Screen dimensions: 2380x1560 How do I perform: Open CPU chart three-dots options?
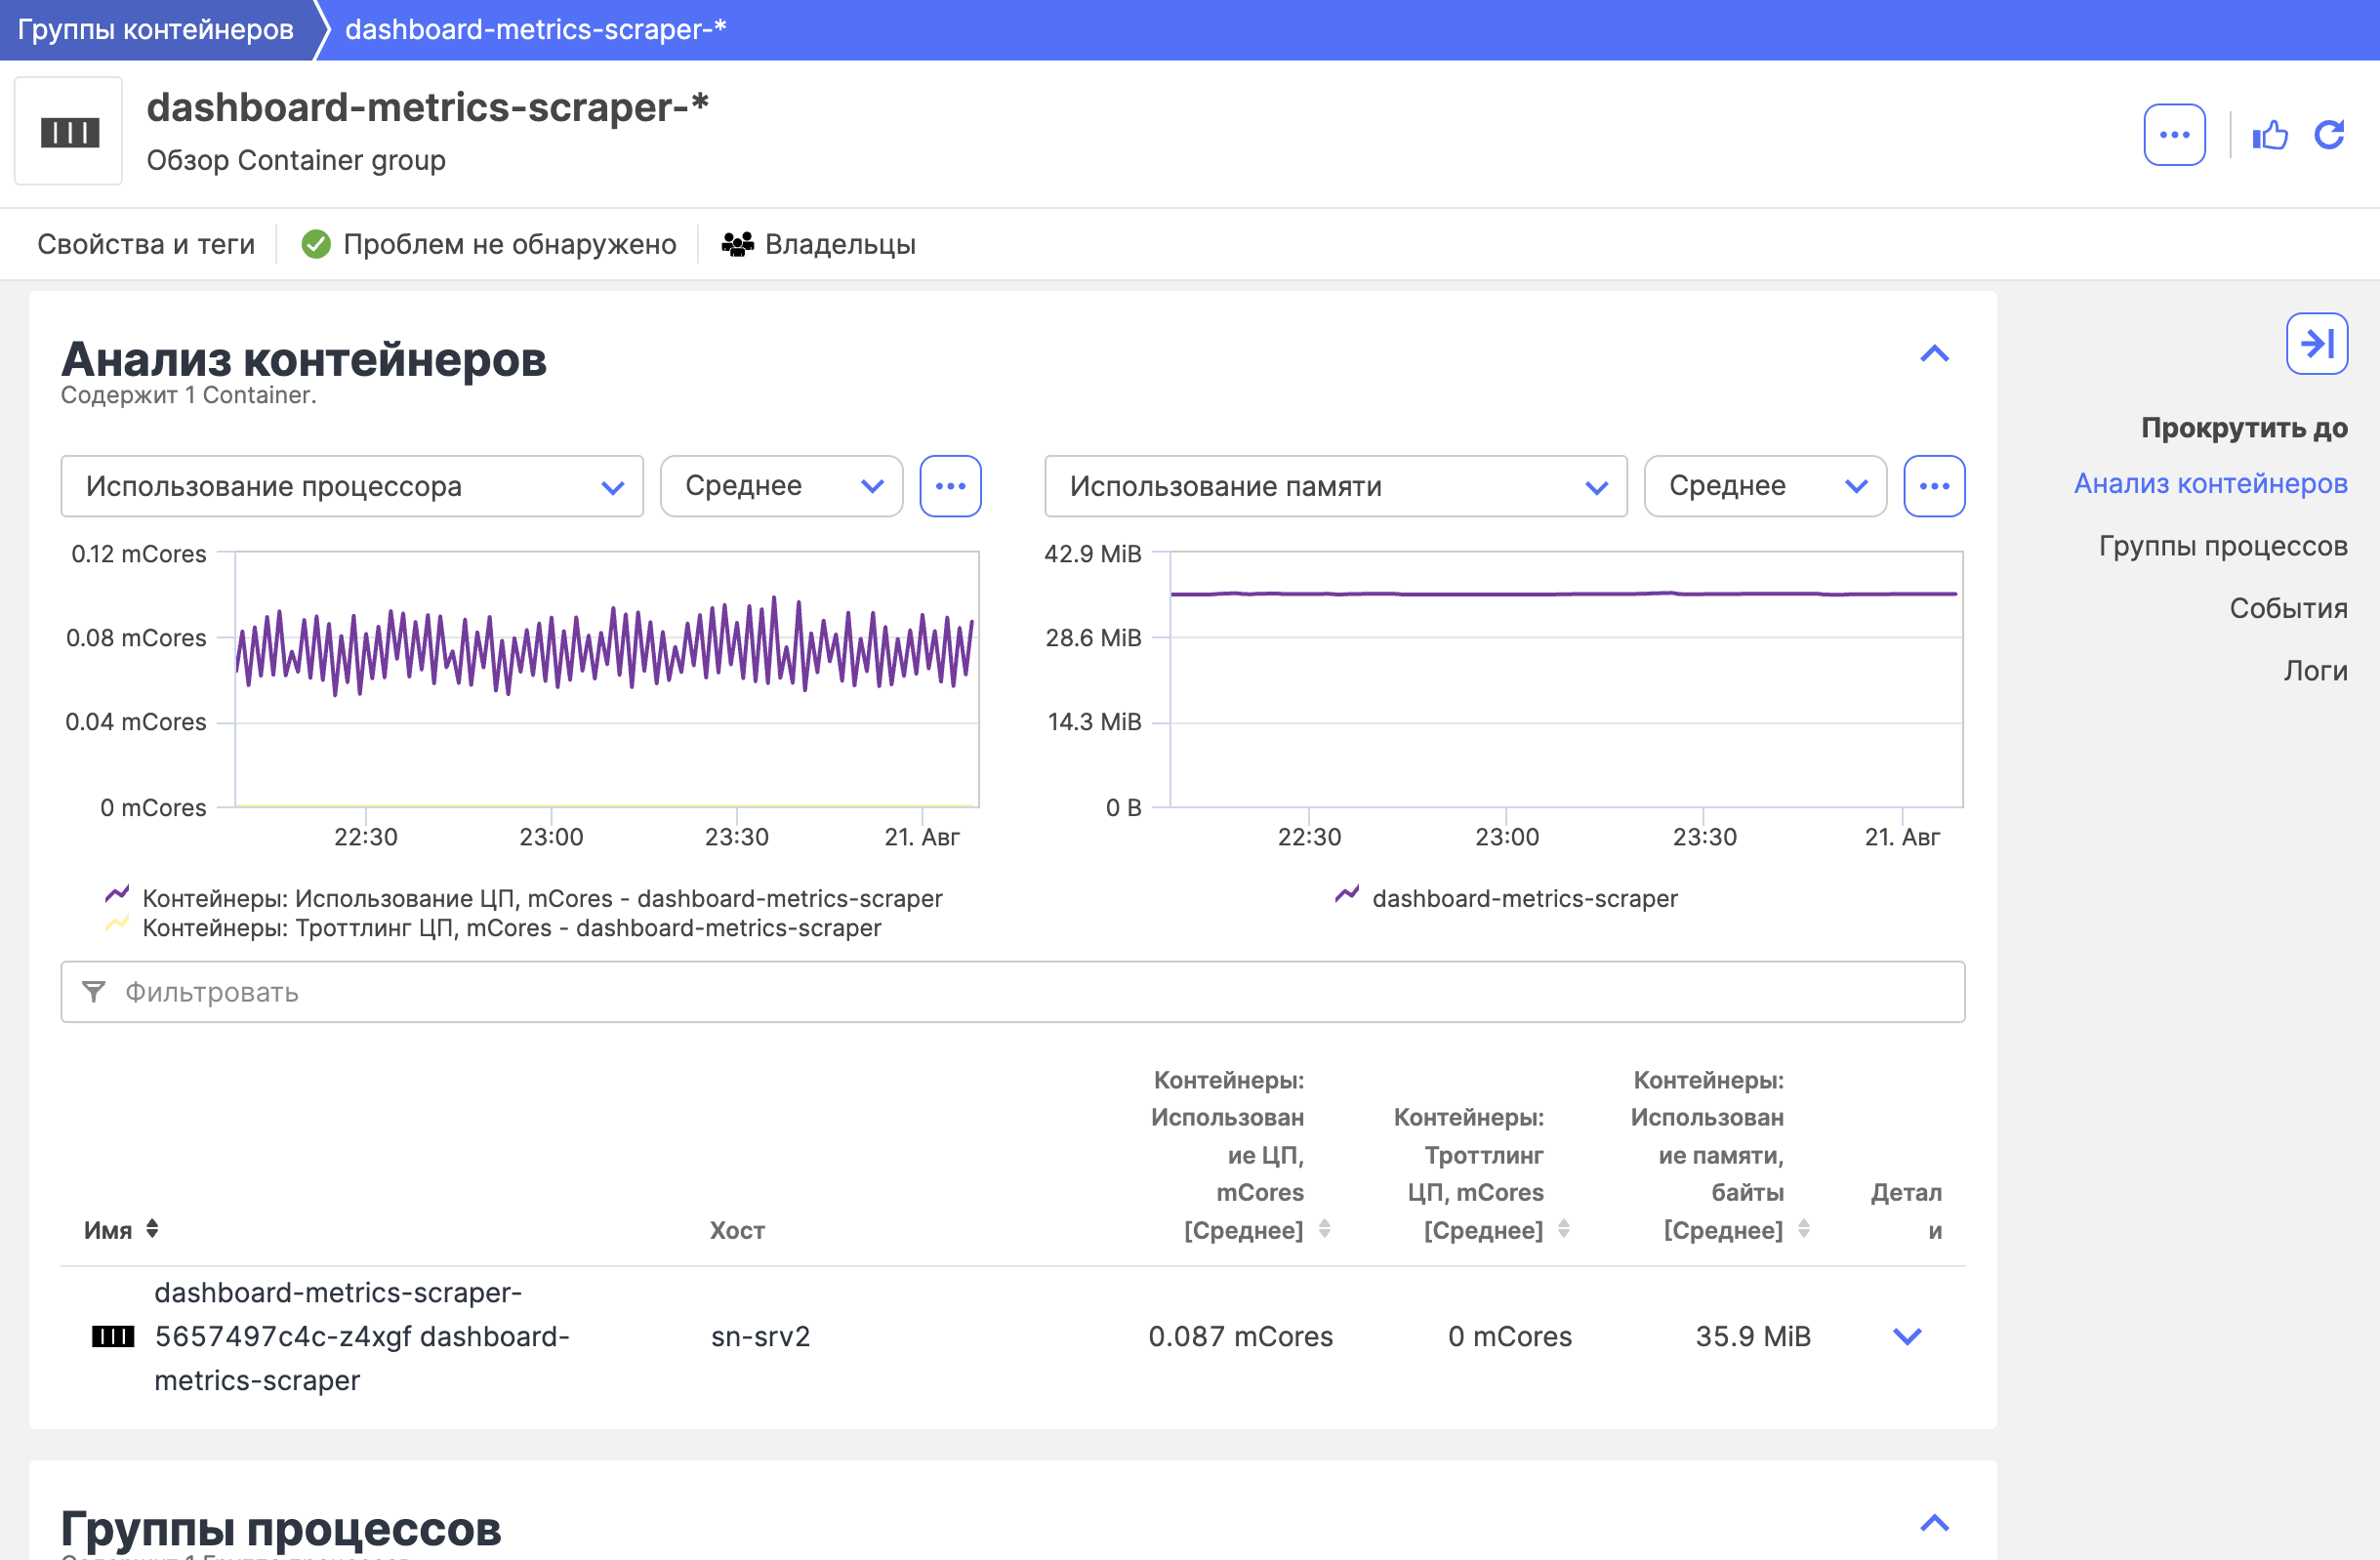pyautogui.click(x=949, y=486)
